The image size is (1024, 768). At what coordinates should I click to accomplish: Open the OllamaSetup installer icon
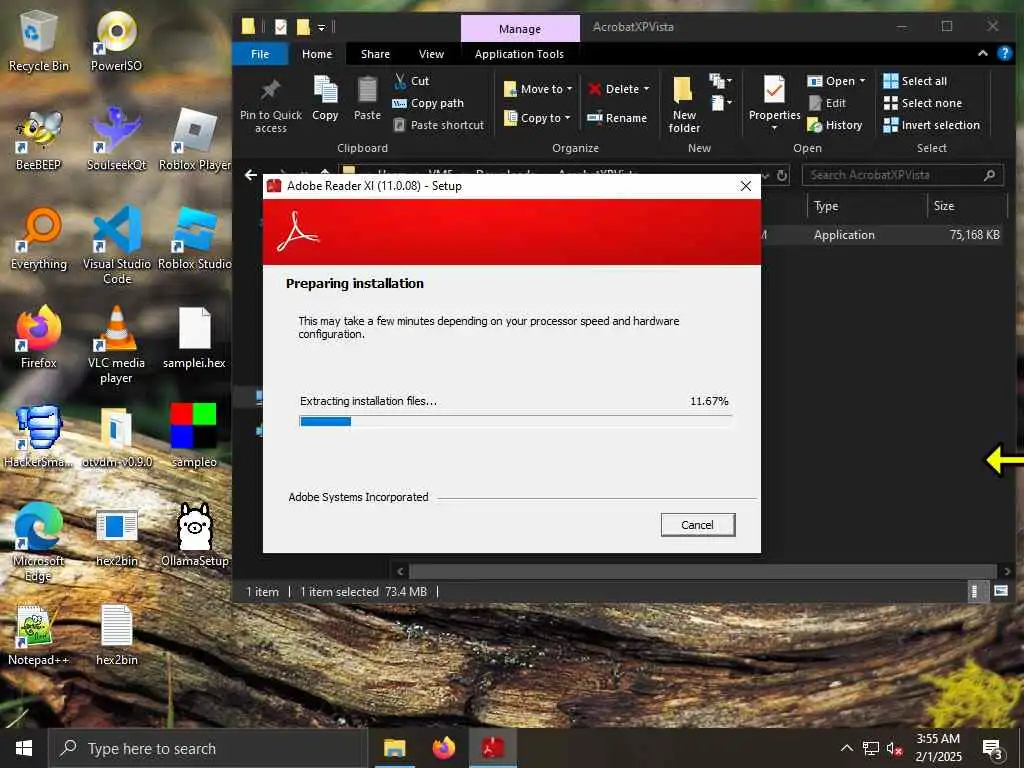point(195,536)
